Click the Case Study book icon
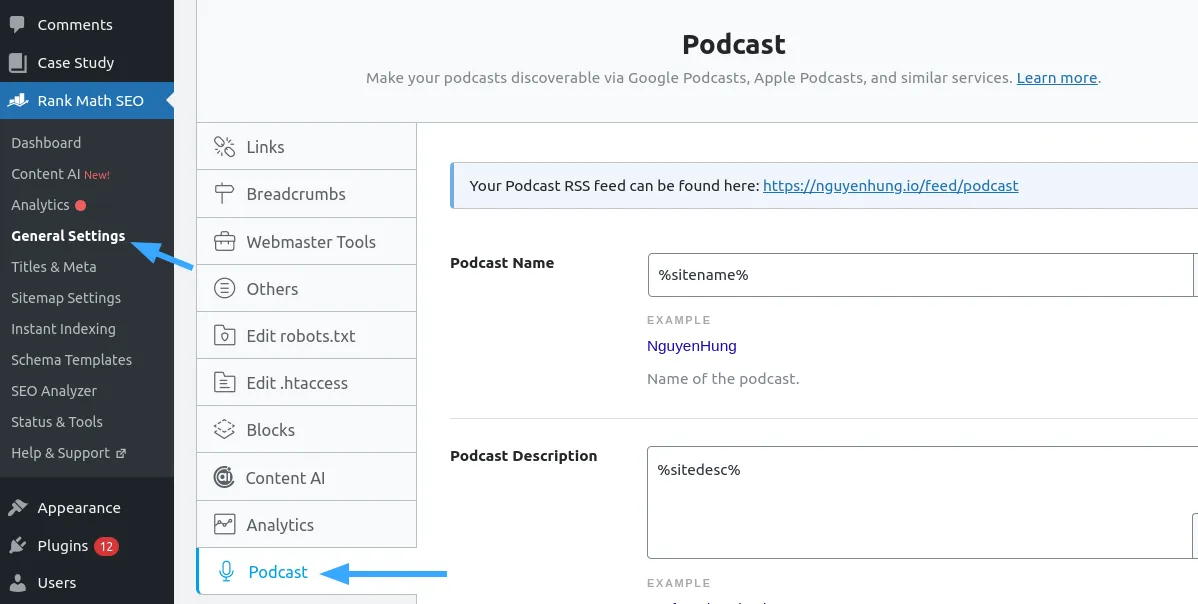Image resolution: width=1198 pixels, height=604 pixels. pos(17,63)
